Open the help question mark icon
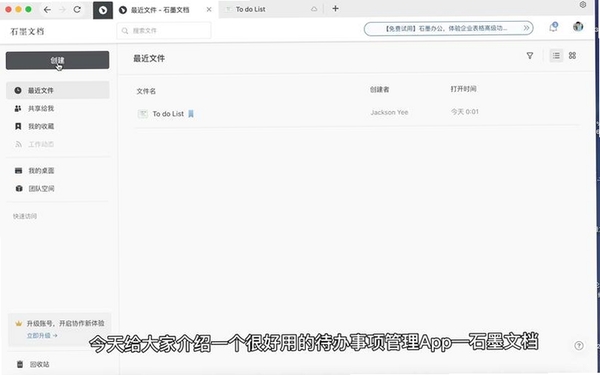The image size is (600, 375). click(579, 346)
